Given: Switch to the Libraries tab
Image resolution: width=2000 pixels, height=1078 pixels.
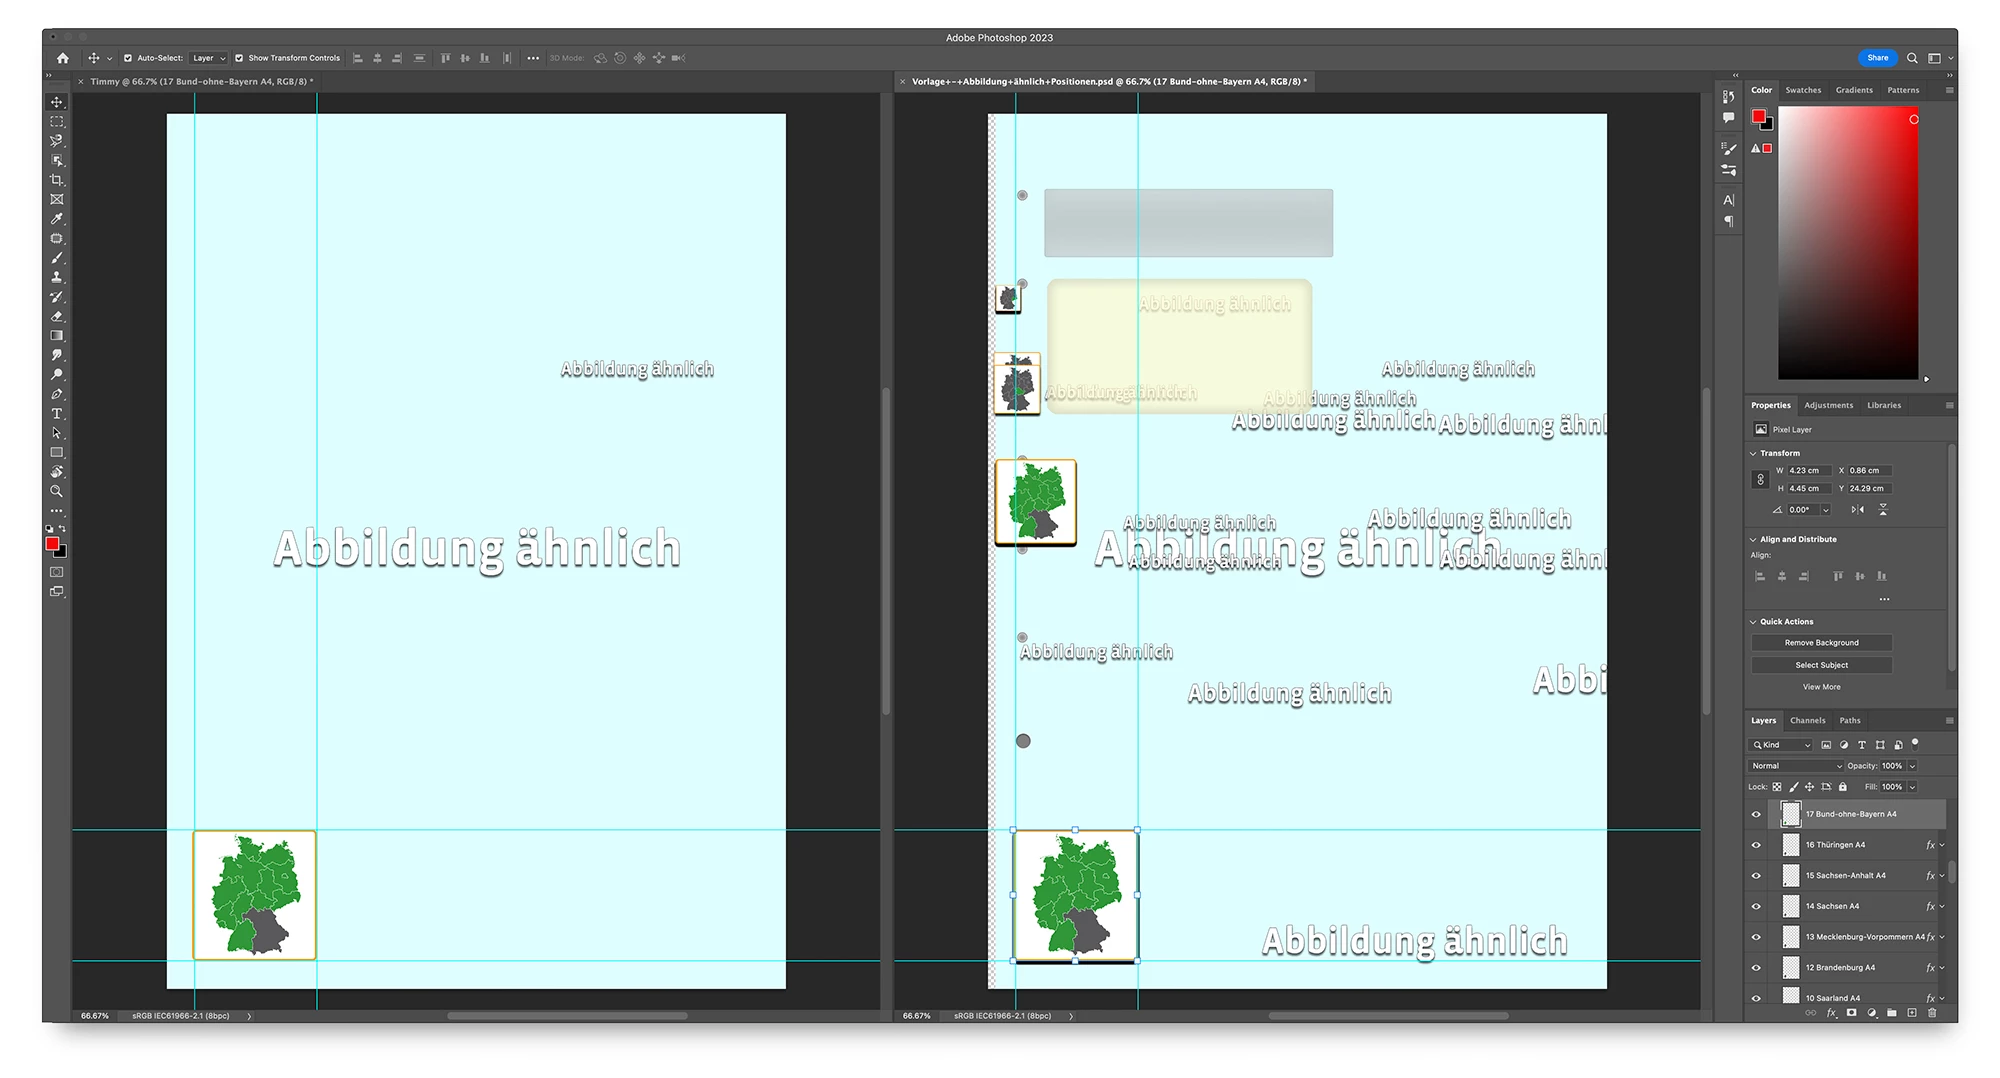Looking at the screenshot, I should point(1884,405).
